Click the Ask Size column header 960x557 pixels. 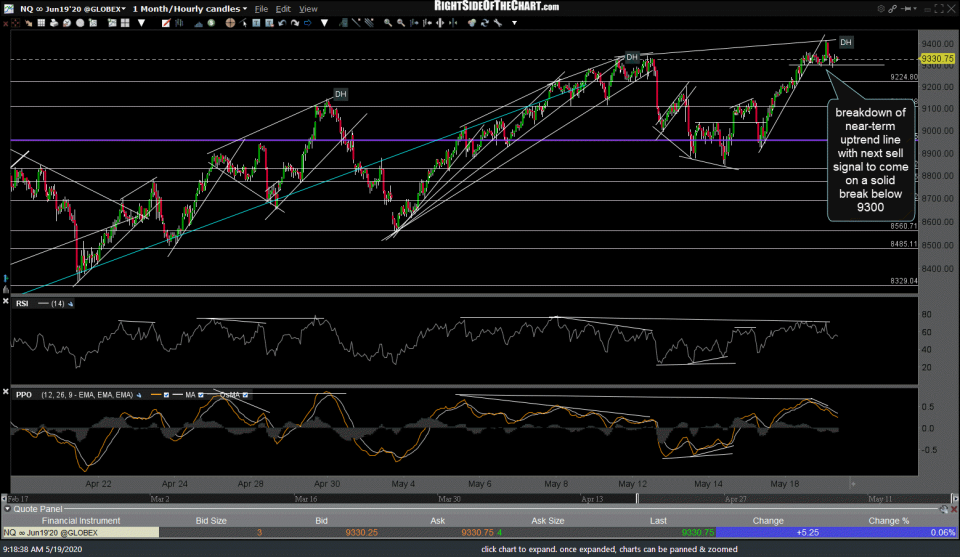[547, 521]
